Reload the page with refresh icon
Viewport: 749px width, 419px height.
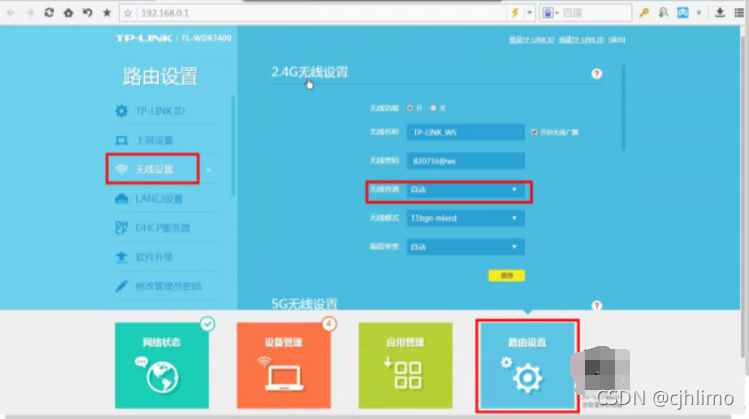[x=49, y=13]
